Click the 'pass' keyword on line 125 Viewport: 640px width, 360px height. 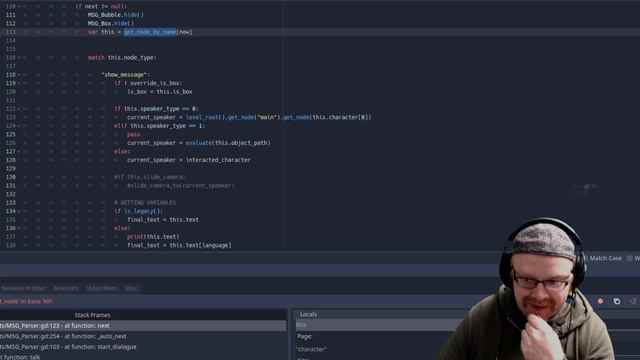click(x=133, y=134)
